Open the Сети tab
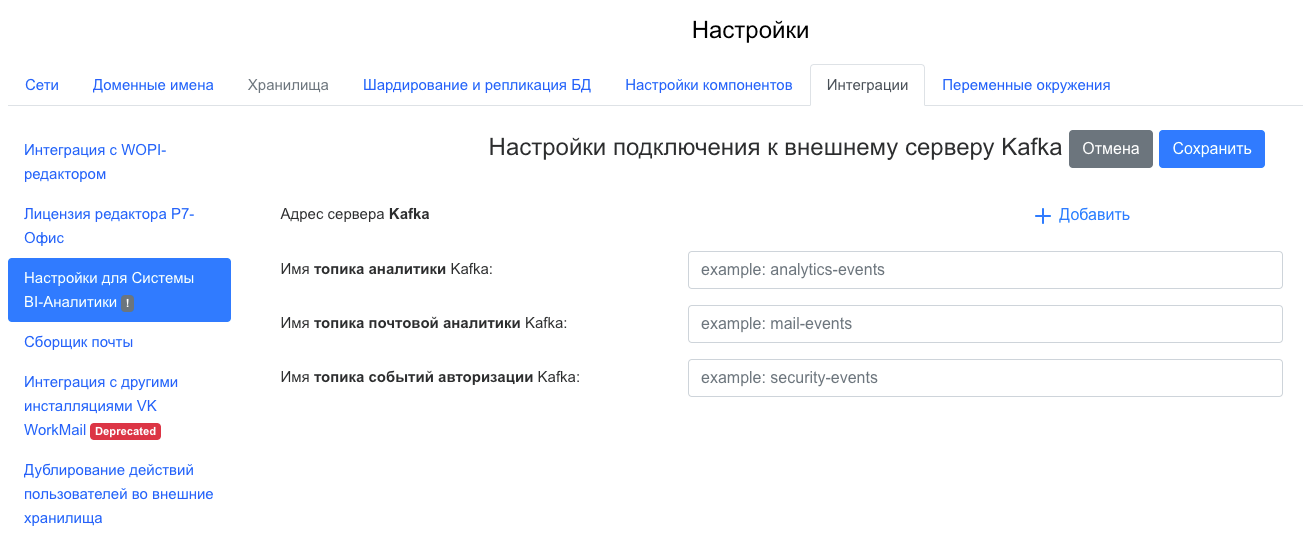 [x=42, y=85]
